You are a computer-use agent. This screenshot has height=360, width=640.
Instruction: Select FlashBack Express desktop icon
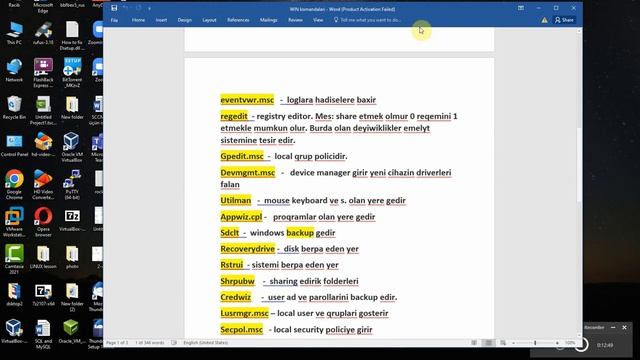(43, 73)
